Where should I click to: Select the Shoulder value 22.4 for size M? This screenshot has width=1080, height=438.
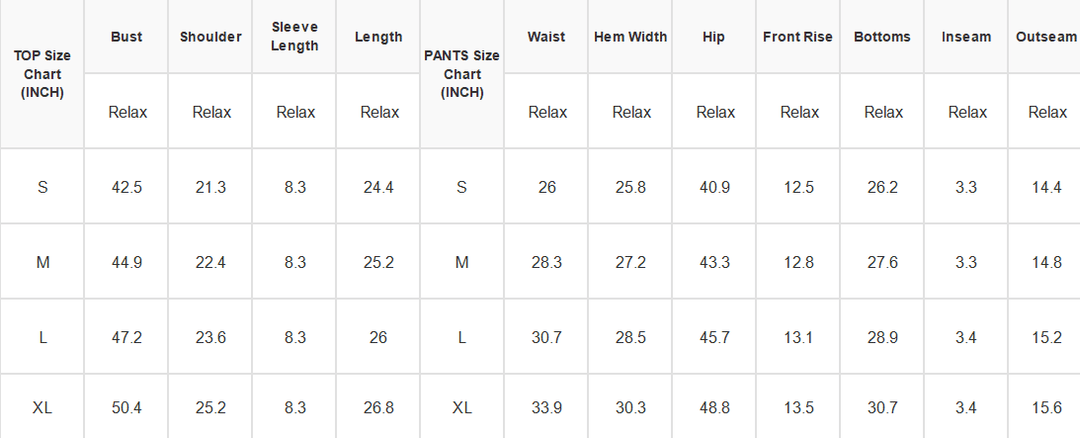210,262
